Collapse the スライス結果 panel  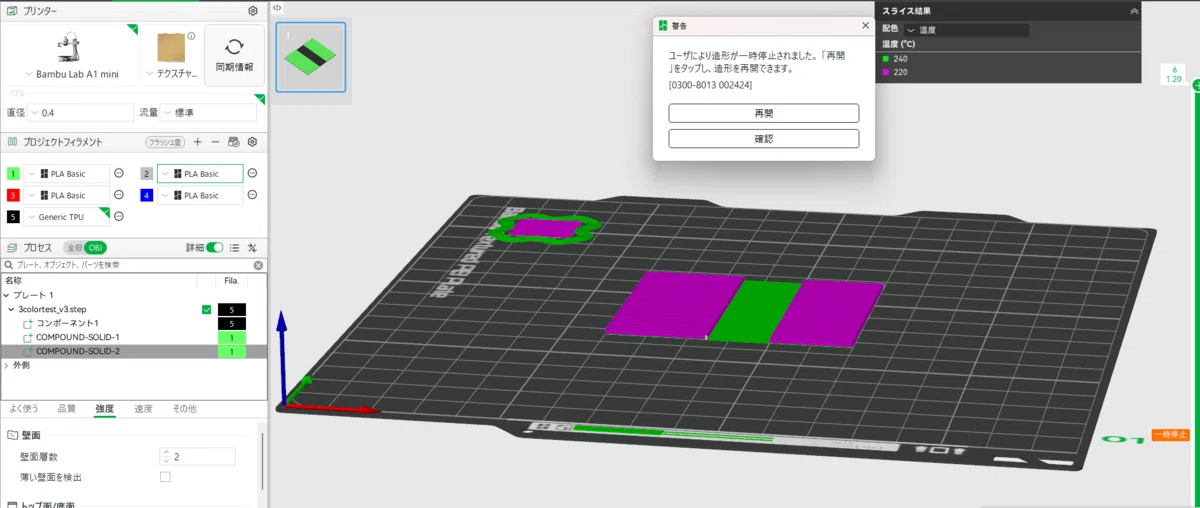[x=1134, y=10]
